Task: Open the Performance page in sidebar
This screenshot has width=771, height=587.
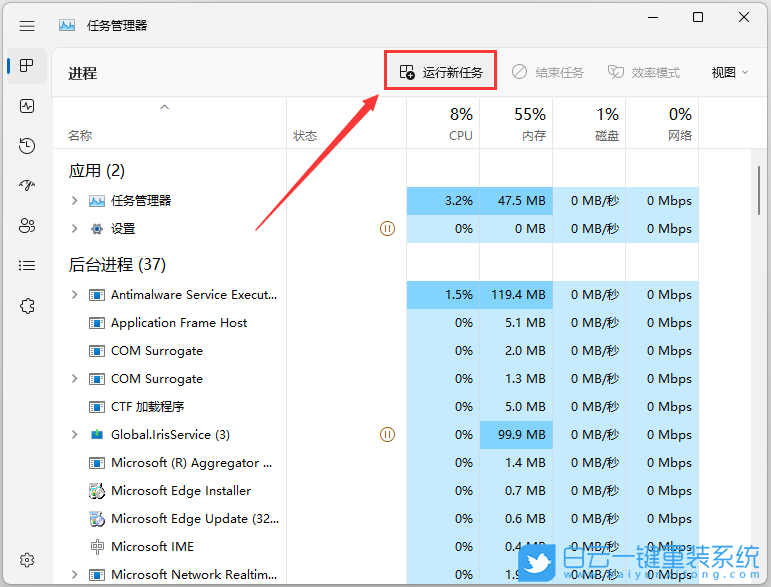Action: [x=27, y=106]
